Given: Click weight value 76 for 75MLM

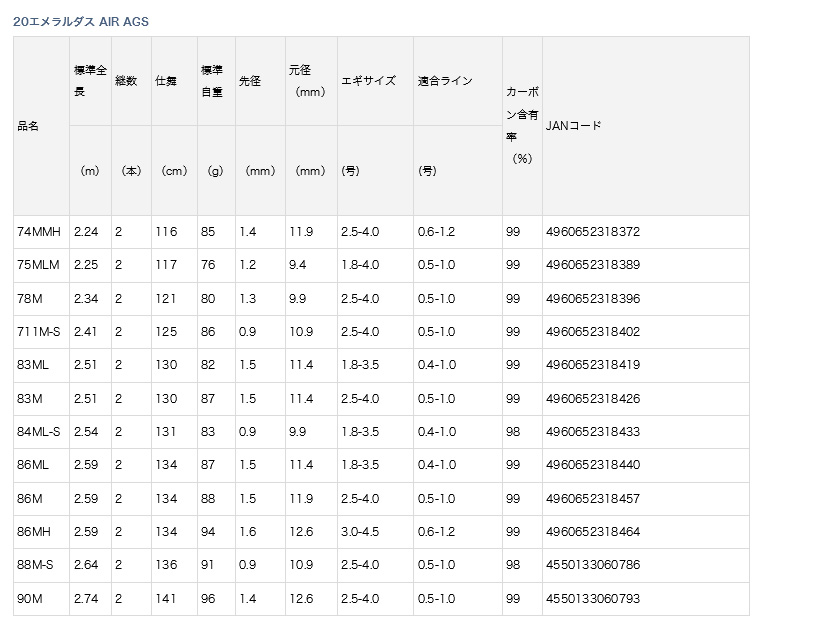Looking at the screenshot, I should click(208, 265).
